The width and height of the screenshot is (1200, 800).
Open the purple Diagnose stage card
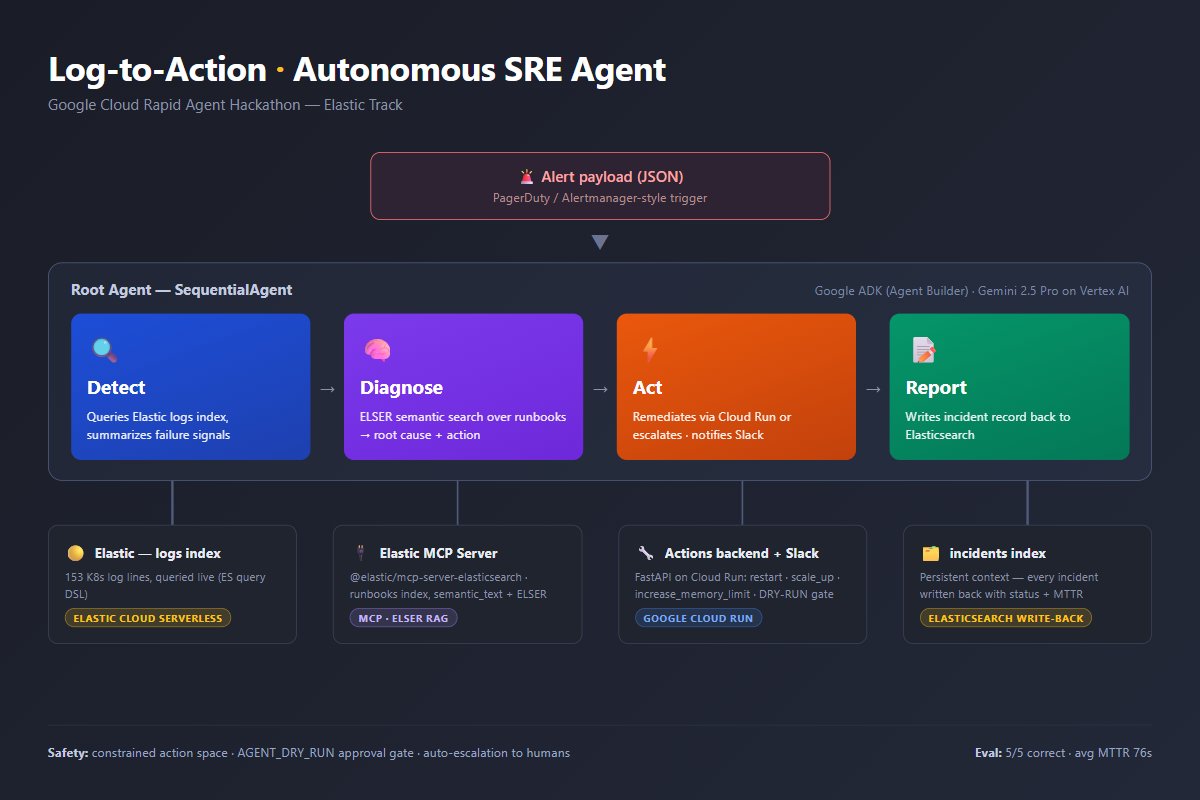pos(463,387)
